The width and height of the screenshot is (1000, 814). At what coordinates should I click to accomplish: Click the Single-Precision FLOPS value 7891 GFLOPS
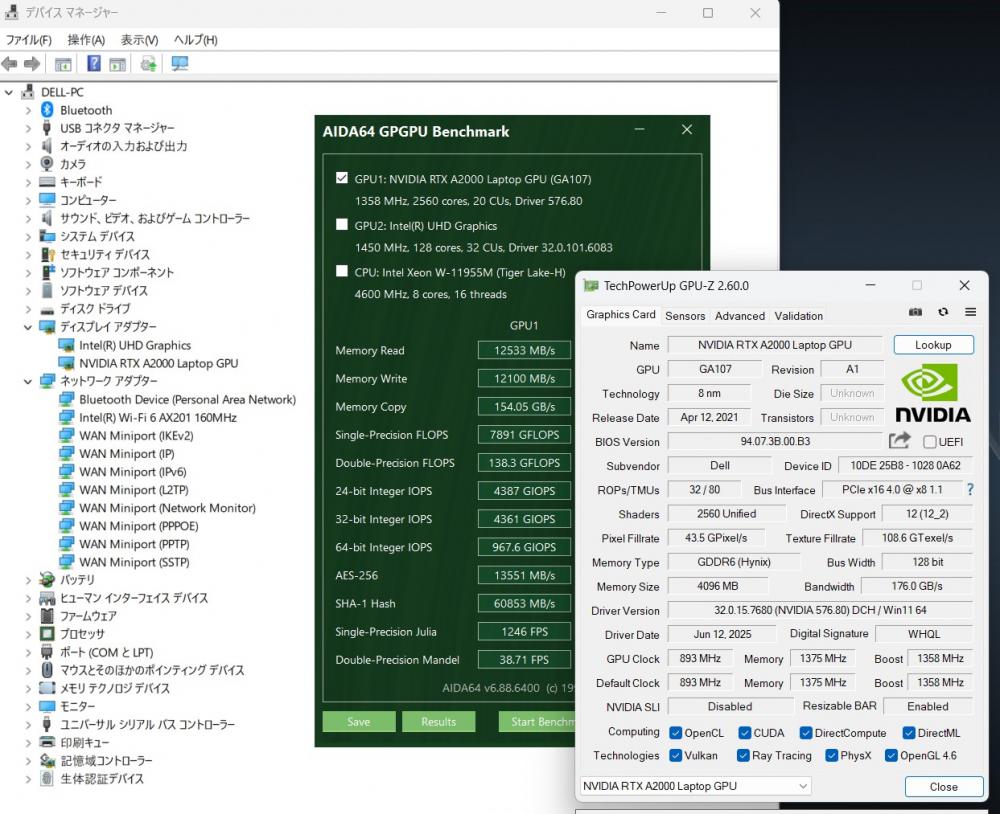pos(524,434)
